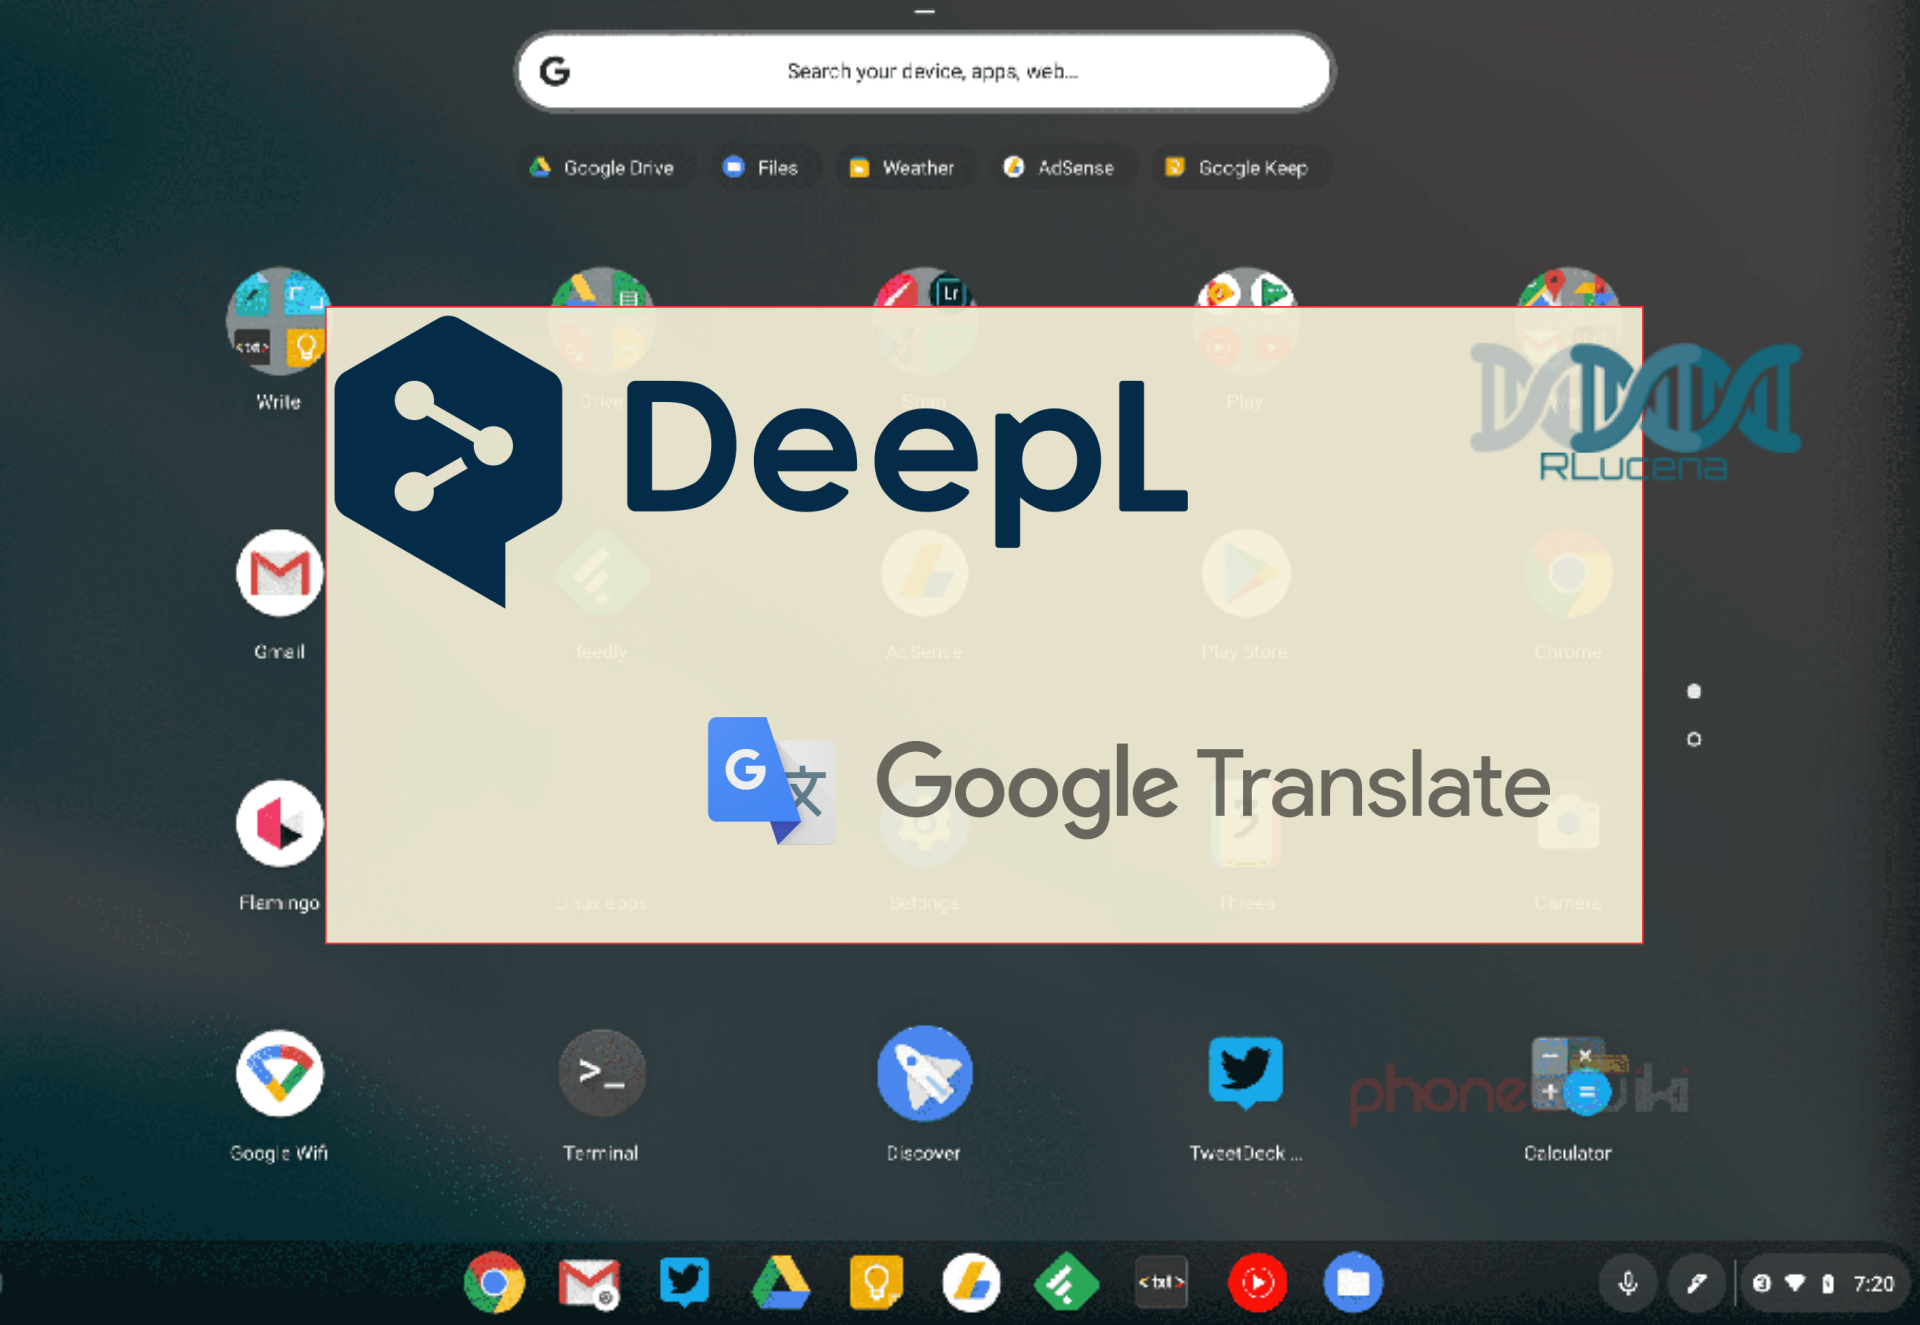Open the Terminal app

(601, 1074)
